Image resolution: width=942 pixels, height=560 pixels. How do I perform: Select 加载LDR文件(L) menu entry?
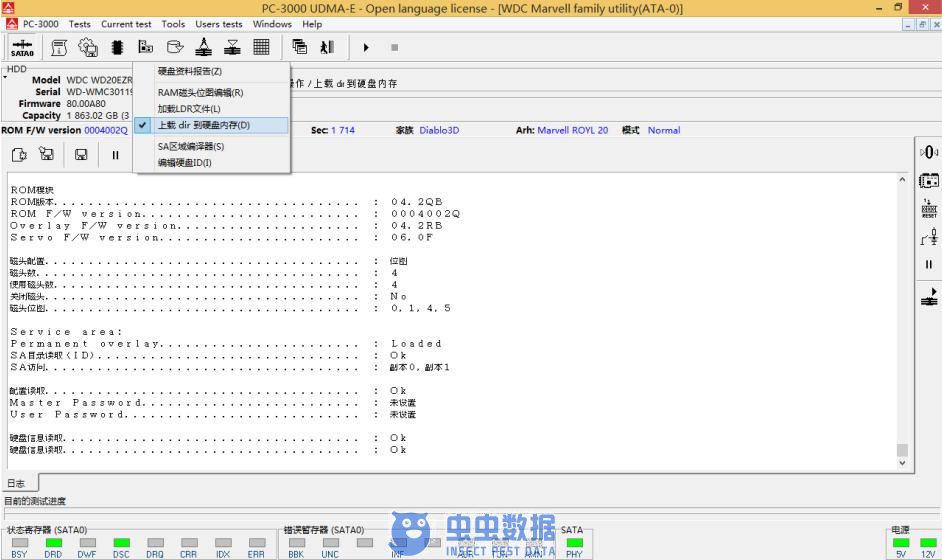pyautogui.click(x=211, y=109)
